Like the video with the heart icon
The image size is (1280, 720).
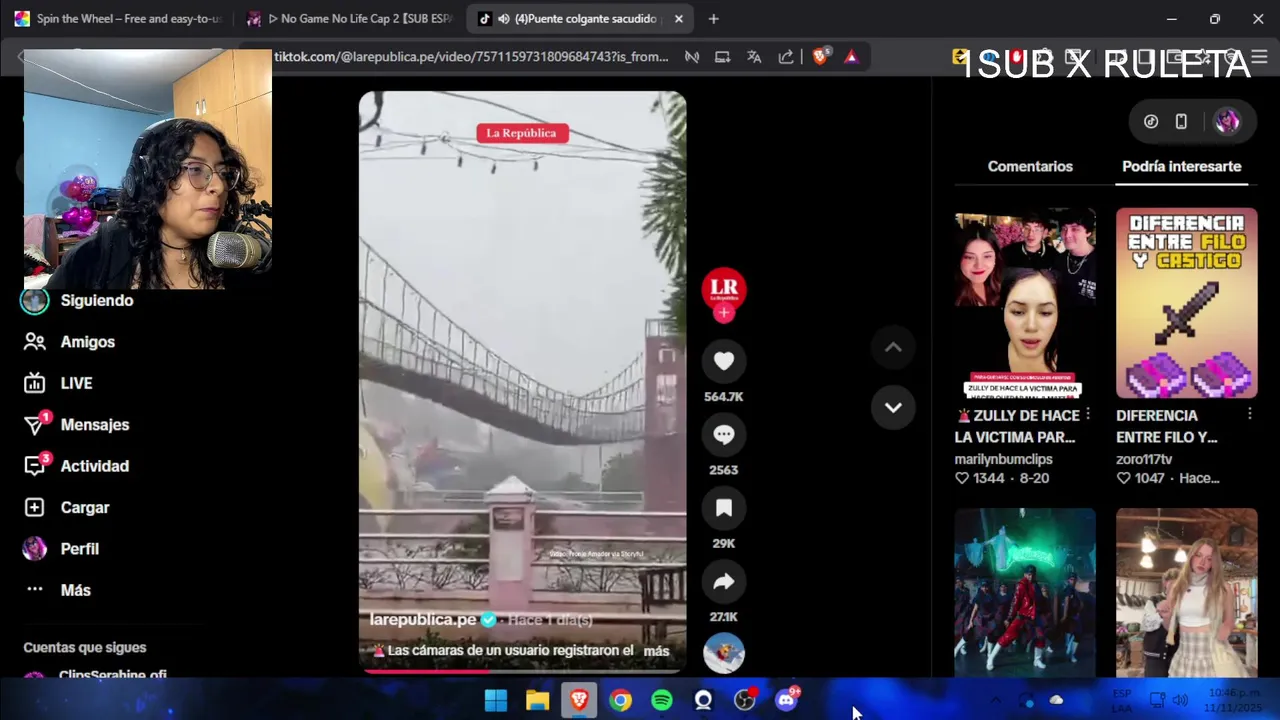[724, 361]
